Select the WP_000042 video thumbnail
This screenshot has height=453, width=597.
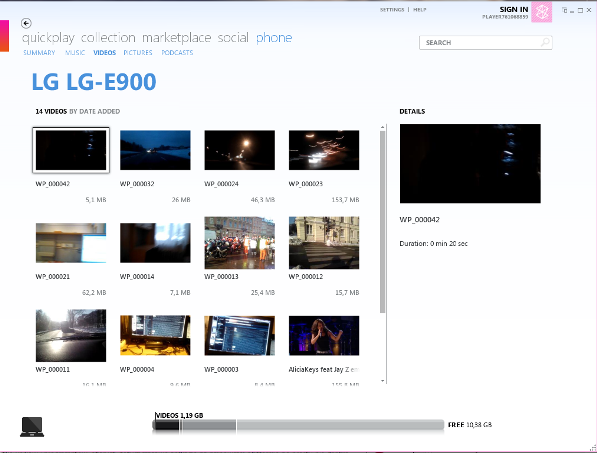pyautogui.click(x=71, y=150)
